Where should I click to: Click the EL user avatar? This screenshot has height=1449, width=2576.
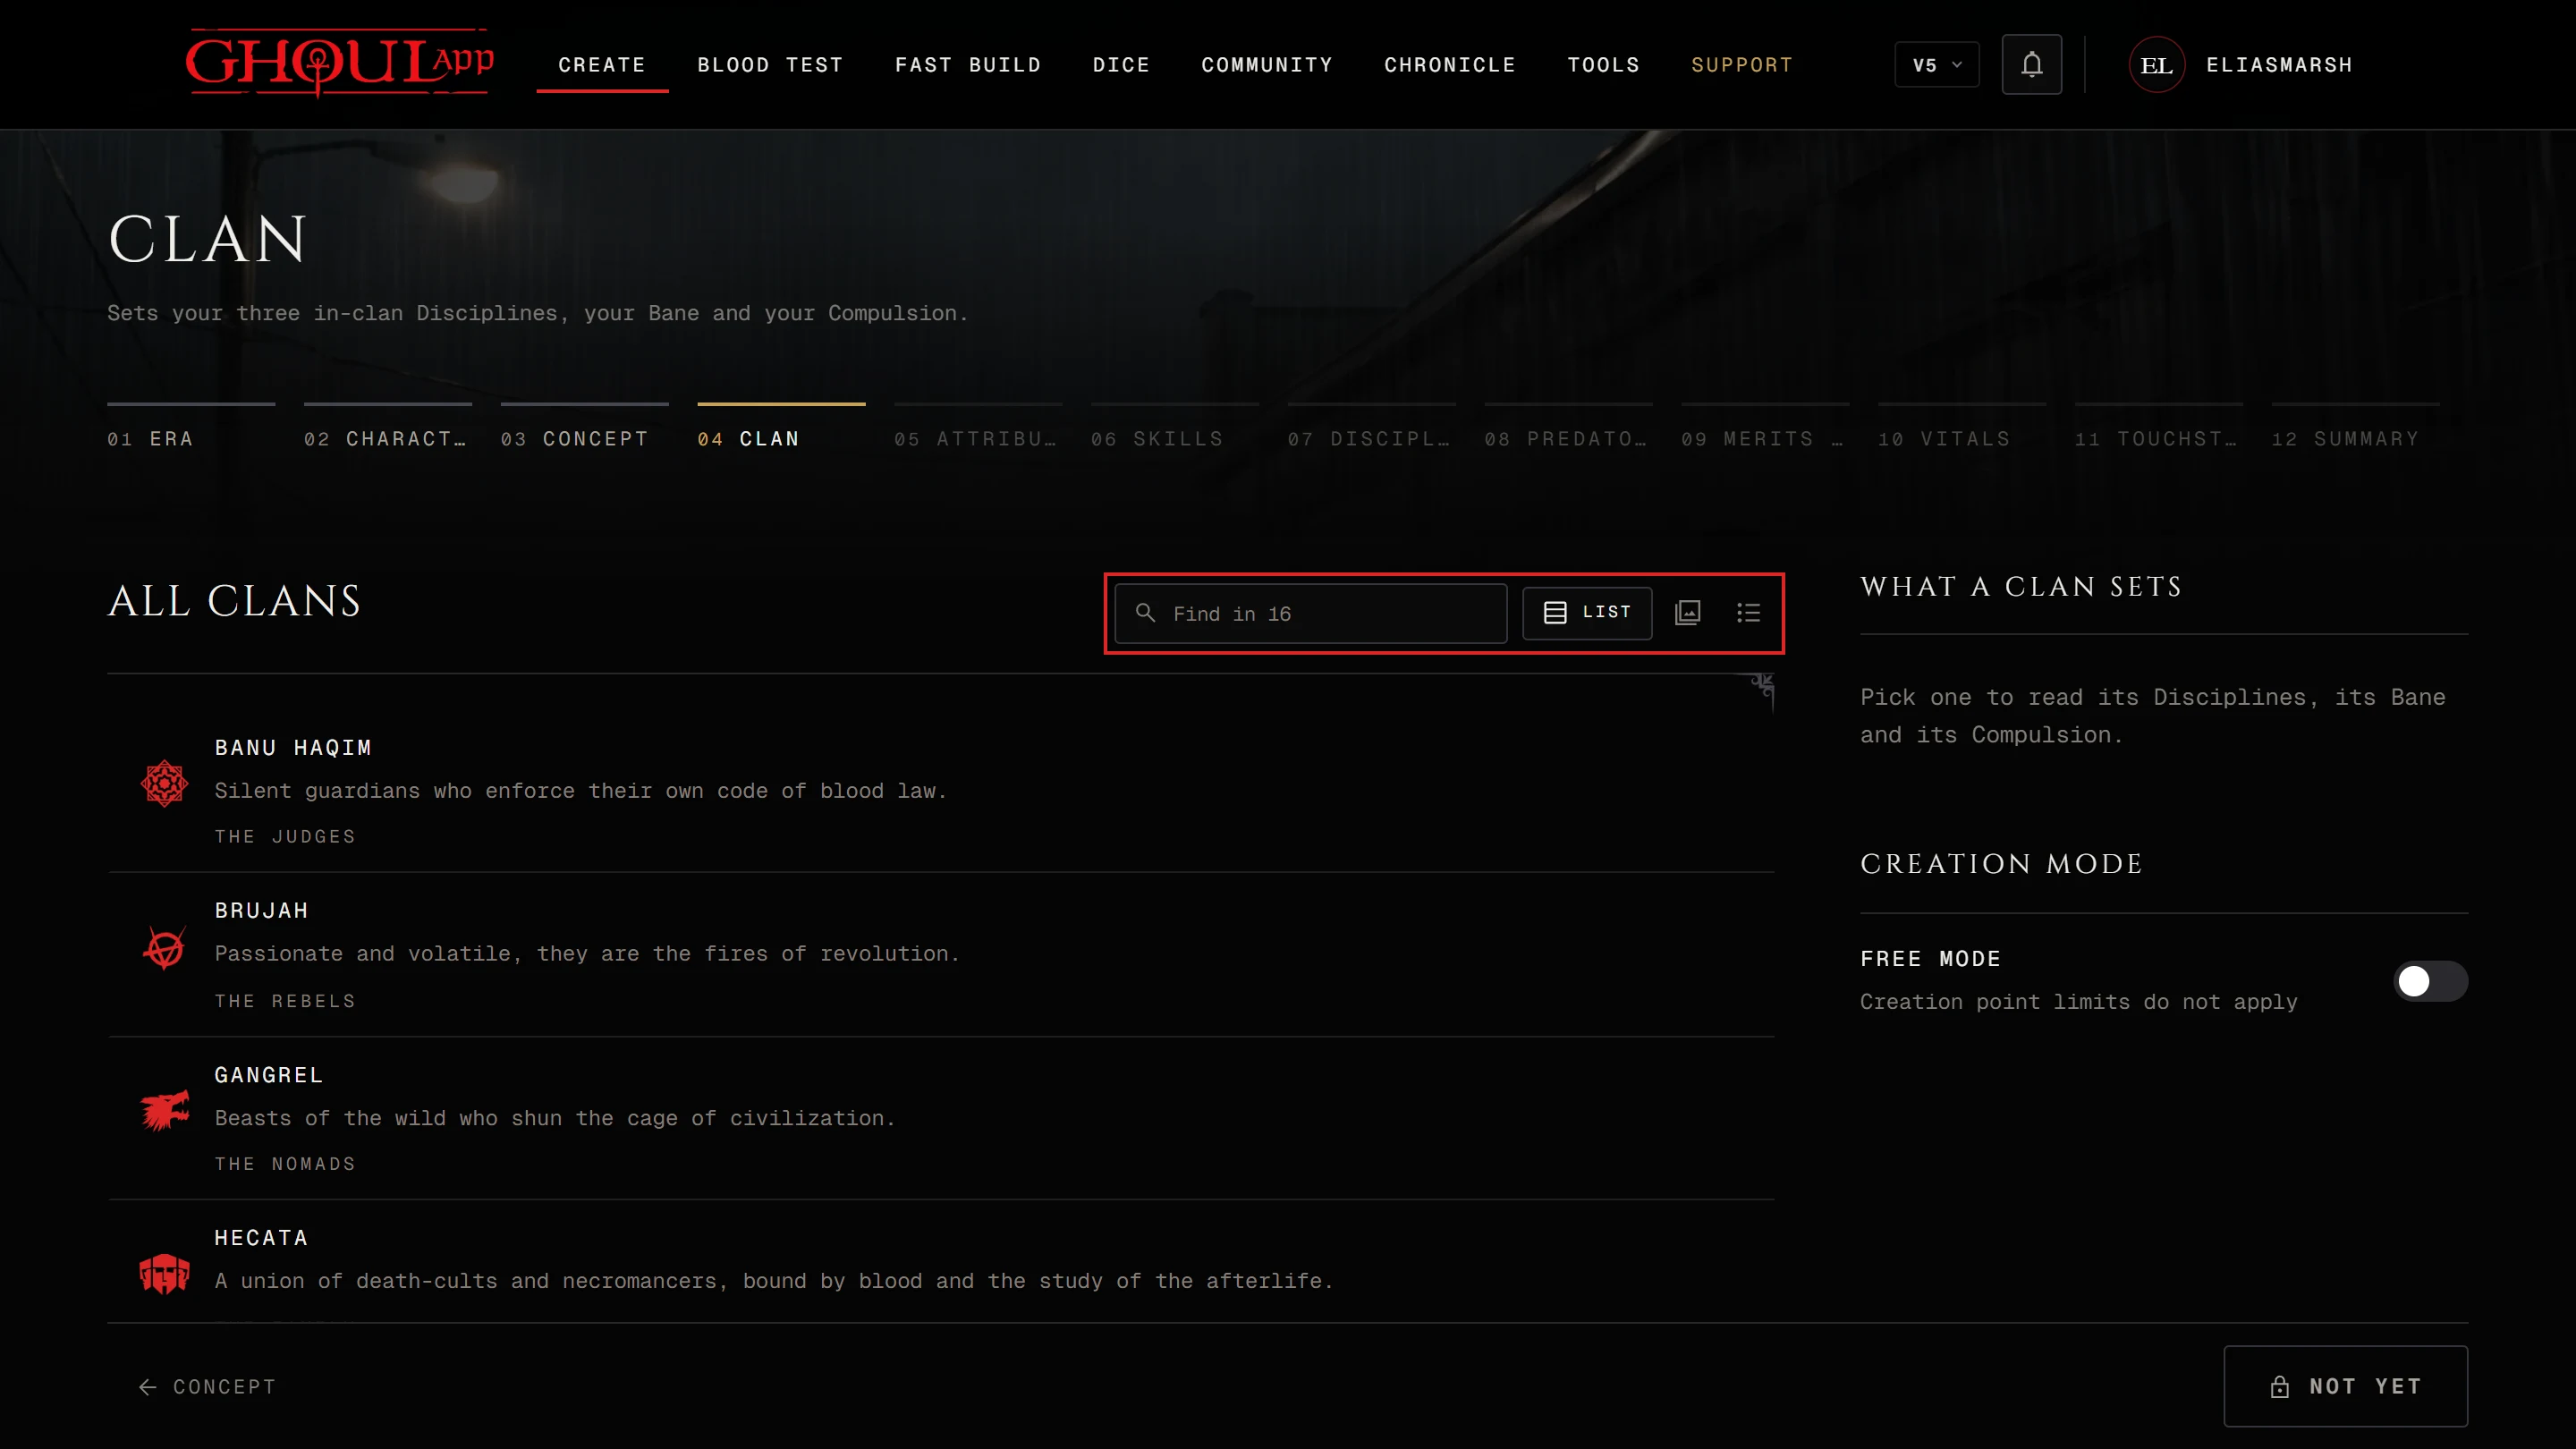pos(2156,65)
